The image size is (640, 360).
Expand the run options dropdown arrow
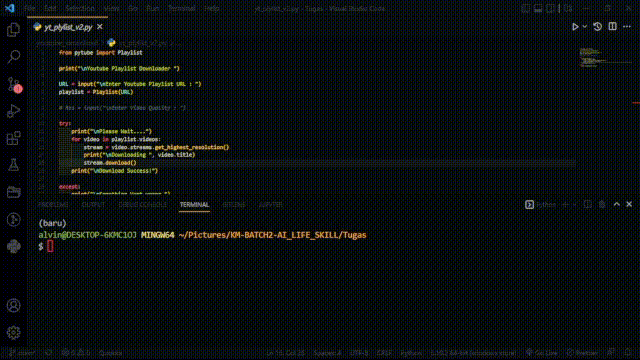pos(584,27)
